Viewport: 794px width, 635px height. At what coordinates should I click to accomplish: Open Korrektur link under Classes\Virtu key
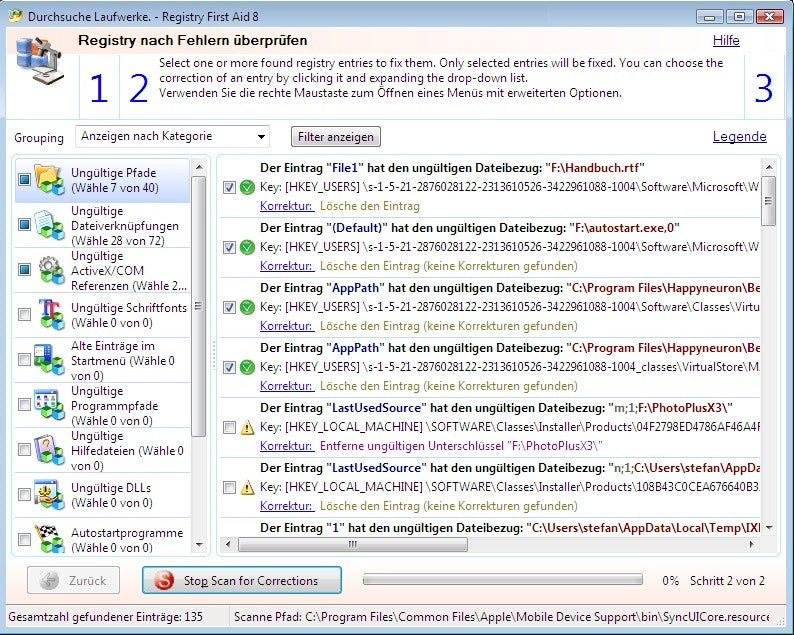pos(287,326)
